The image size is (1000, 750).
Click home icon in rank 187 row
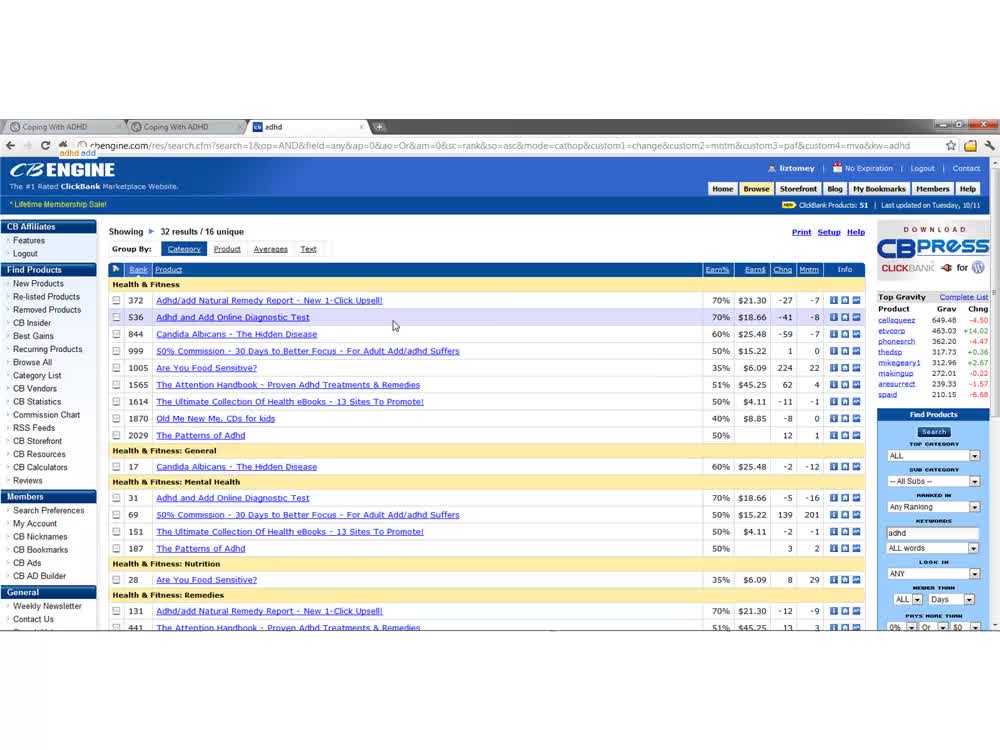coord(845,548)
